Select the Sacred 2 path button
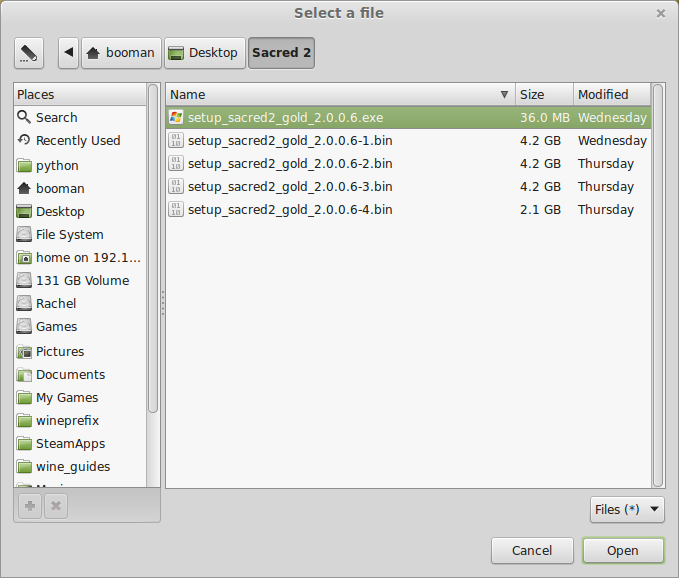679x578 pixels. pos(281,53)
